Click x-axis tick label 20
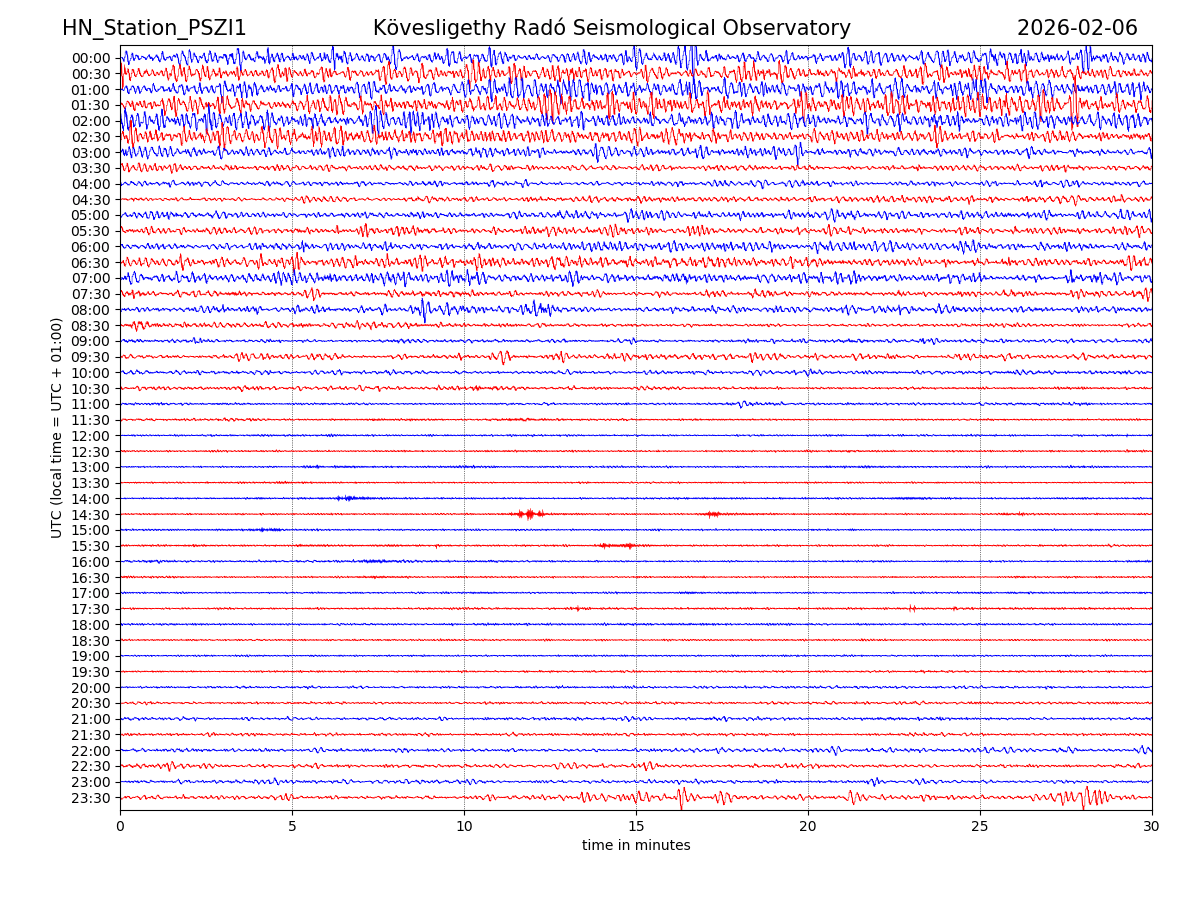Viewport: 1200px width, 900px height. [808, 827]
